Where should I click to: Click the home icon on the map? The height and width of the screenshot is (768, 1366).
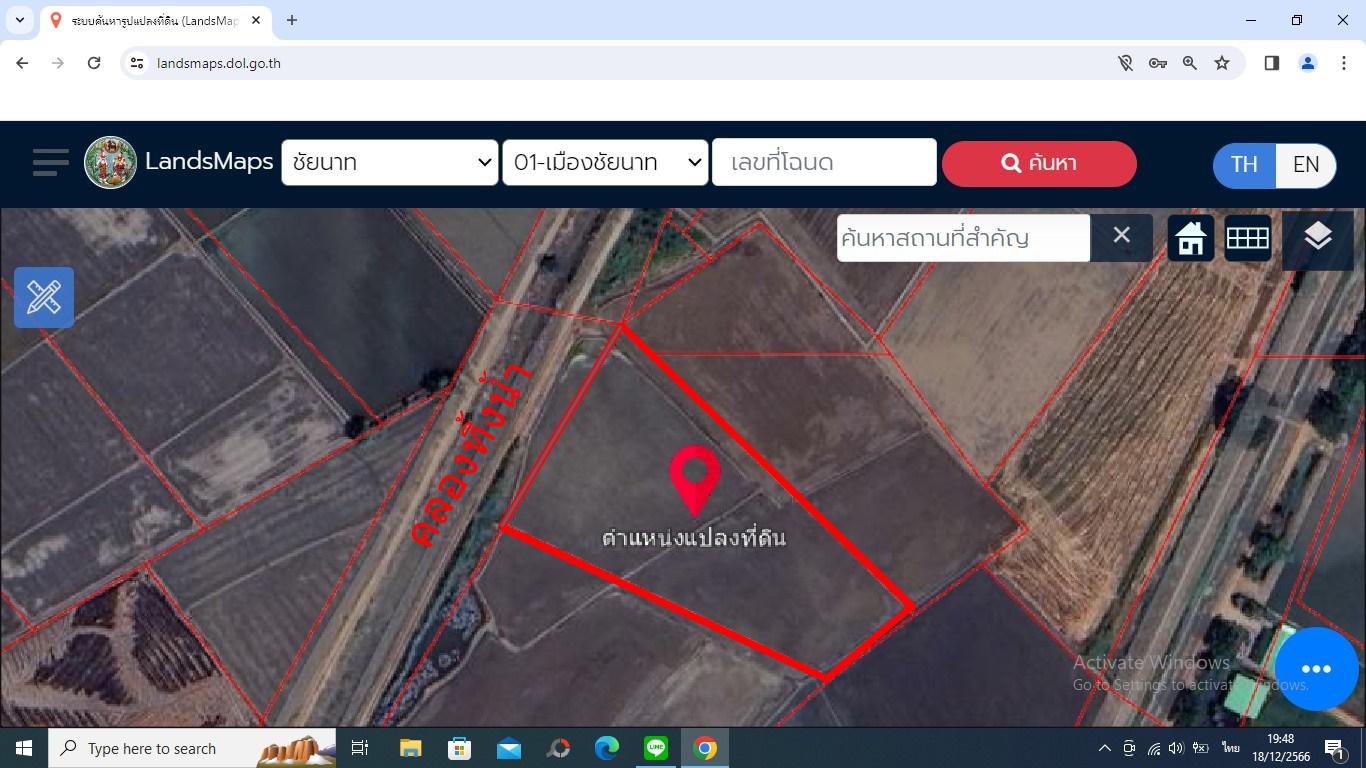[x=1190, y=238]
